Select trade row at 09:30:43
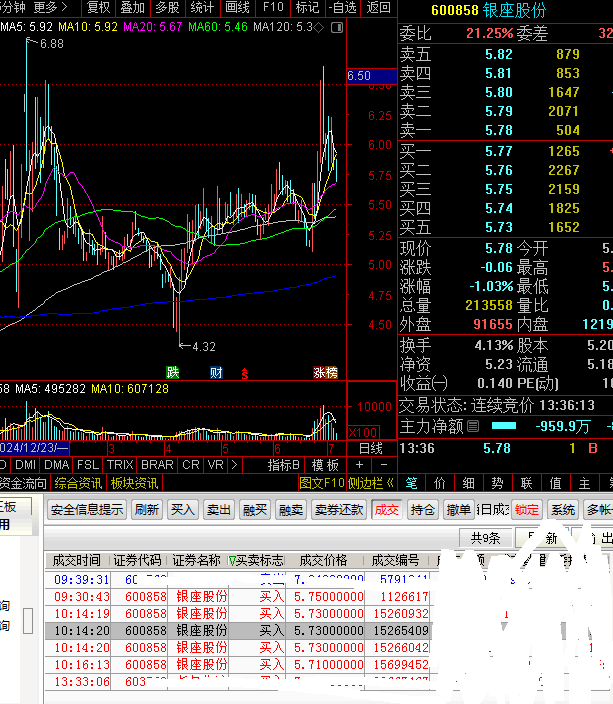The image size is (613, 704). (x=238, y=597)
